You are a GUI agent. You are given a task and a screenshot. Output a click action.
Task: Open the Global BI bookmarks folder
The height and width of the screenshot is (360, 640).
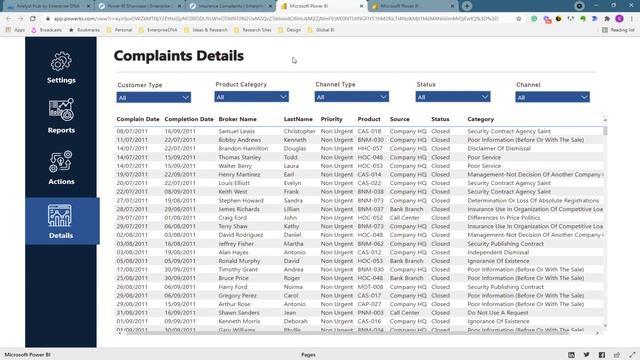[321, 30]
